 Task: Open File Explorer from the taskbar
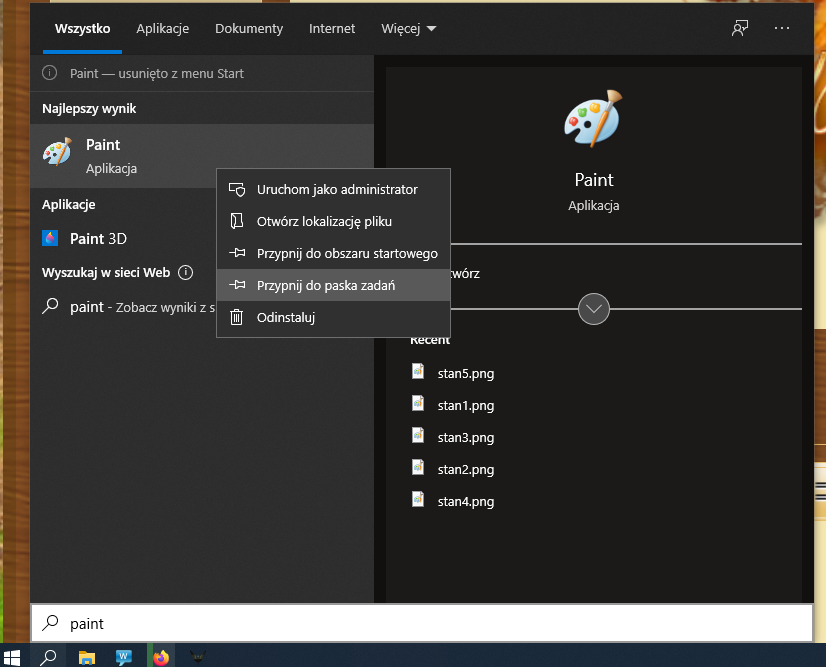pos(86,657)
